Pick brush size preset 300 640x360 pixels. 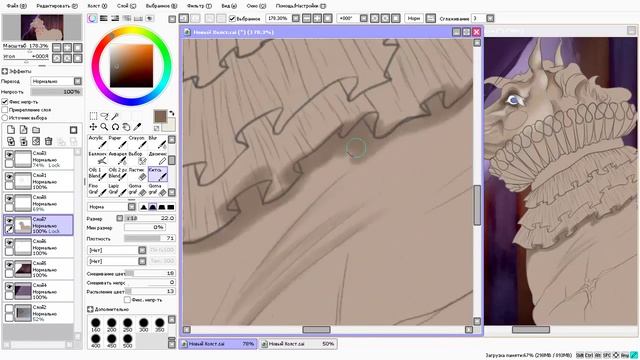point(143,325)
